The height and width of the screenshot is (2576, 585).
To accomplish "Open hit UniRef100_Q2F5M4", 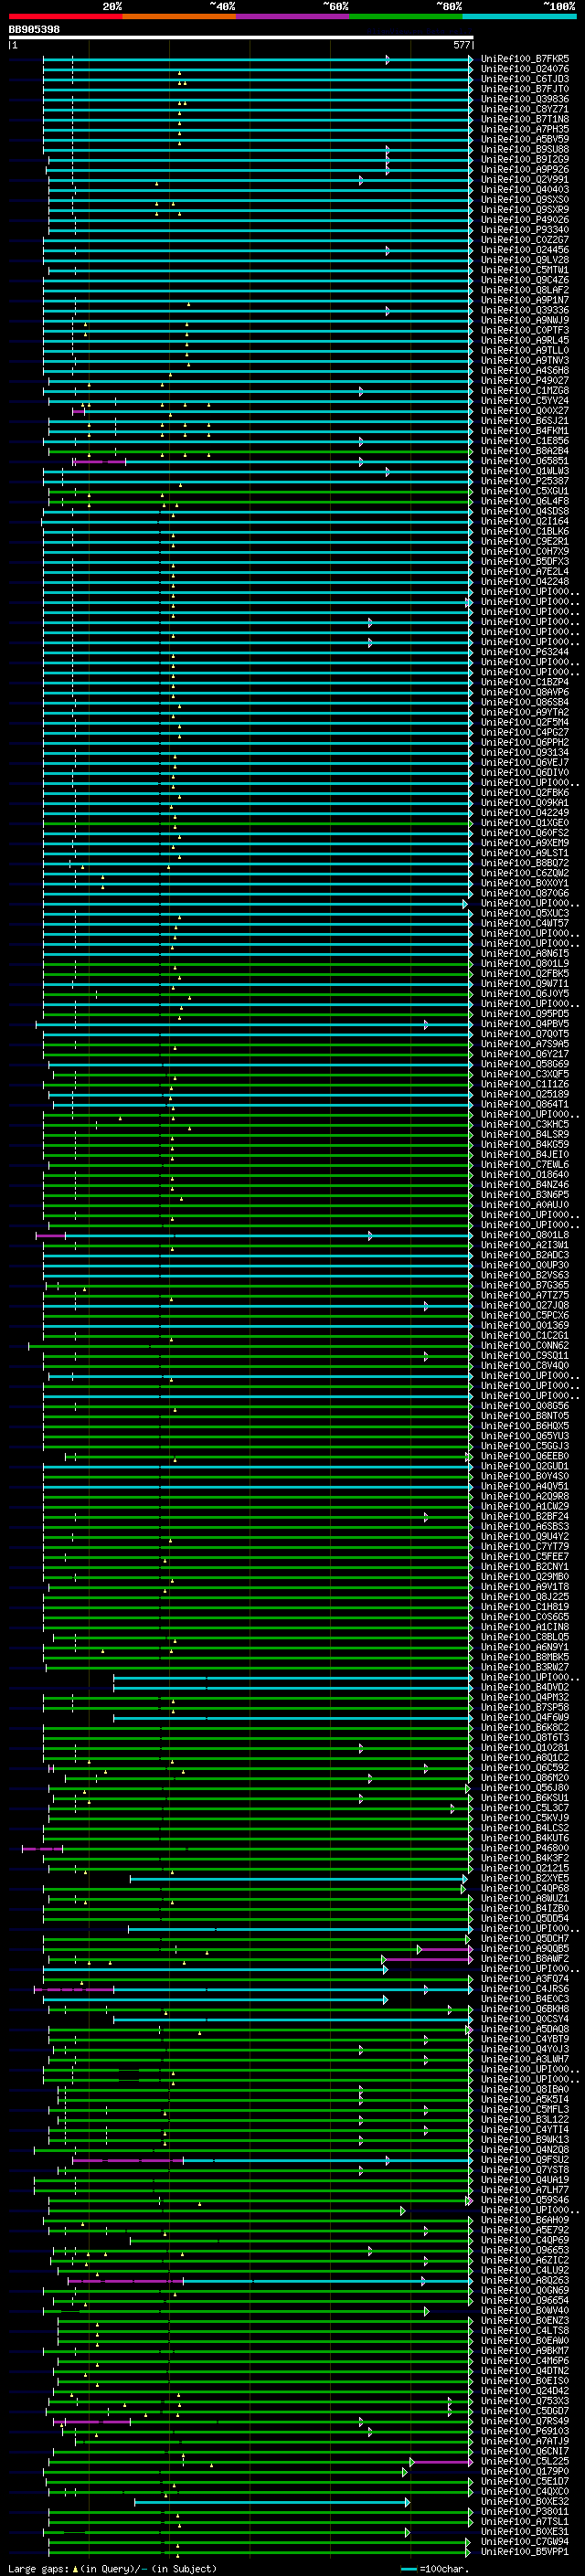I will click(x=525, y=722).
